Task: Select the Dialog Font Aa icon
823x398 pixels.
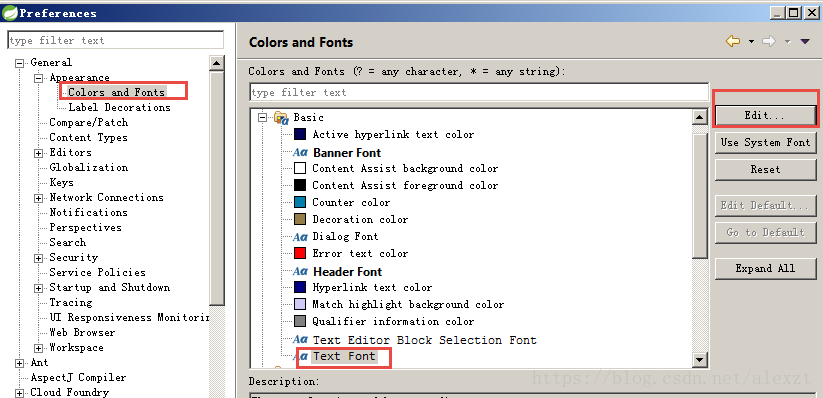Action: point(300,237)
